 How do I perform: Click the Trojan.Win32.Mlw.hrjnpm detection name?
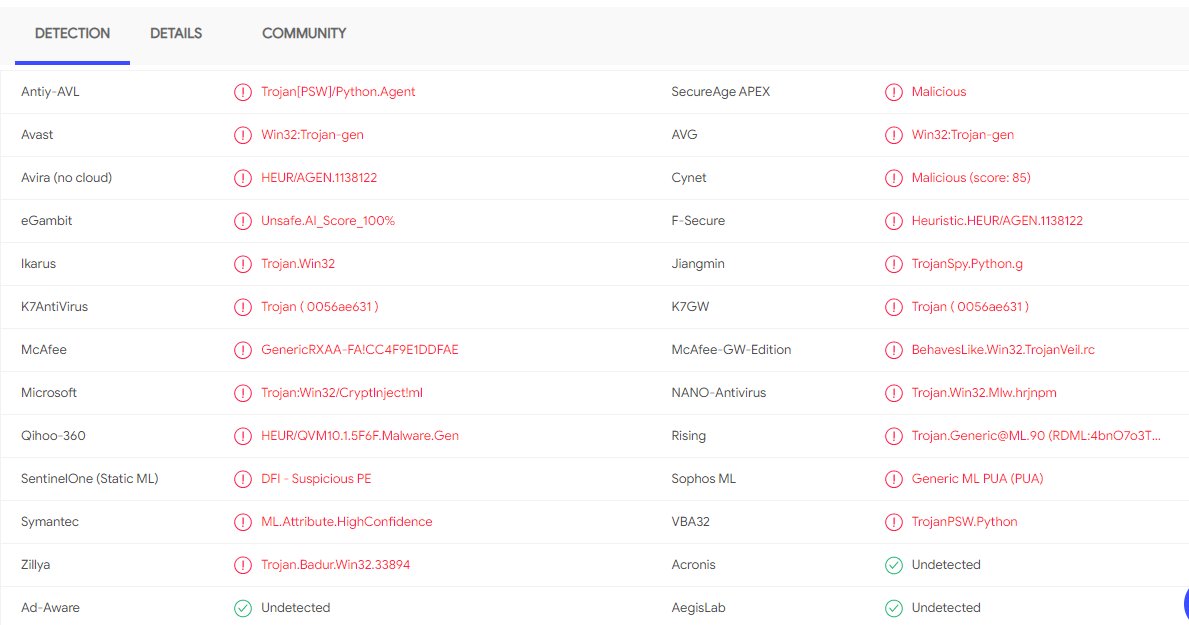click(x=984, y=393)
